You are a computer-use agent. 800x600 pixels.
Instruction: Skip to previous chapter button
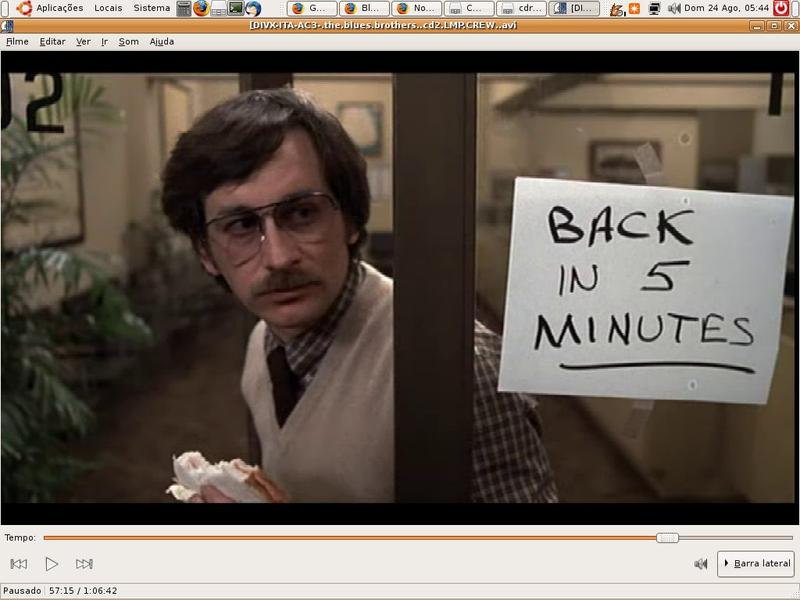click(x=19, y=564)
